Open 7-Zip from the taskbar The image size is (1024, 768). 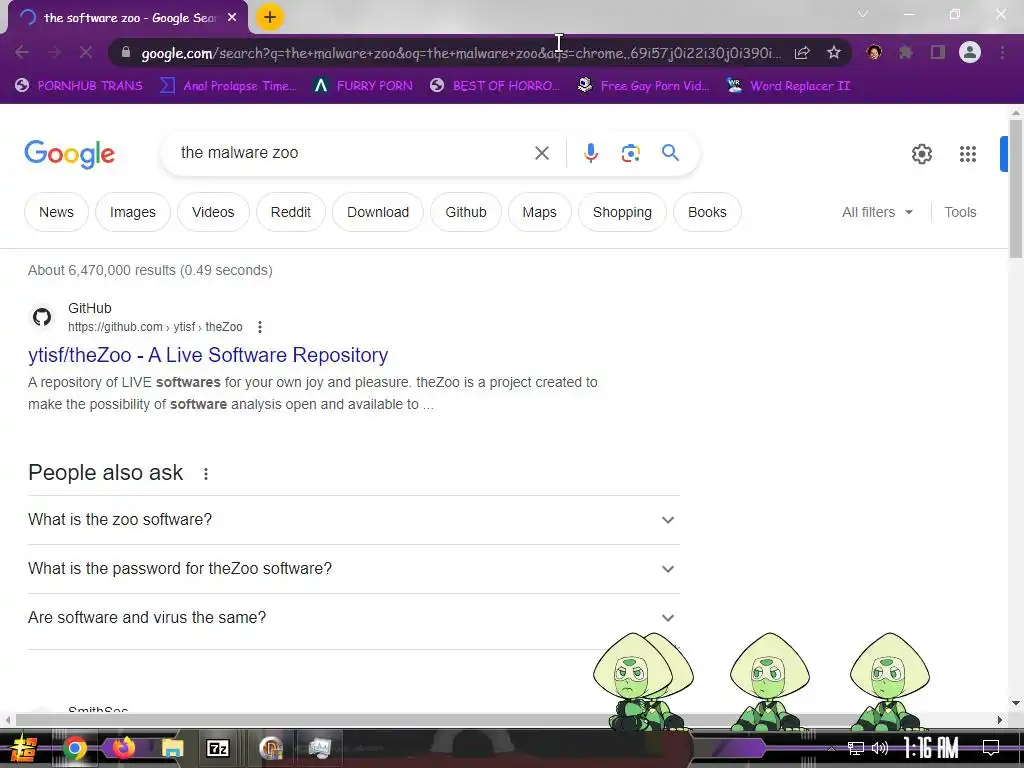(217, 748)
